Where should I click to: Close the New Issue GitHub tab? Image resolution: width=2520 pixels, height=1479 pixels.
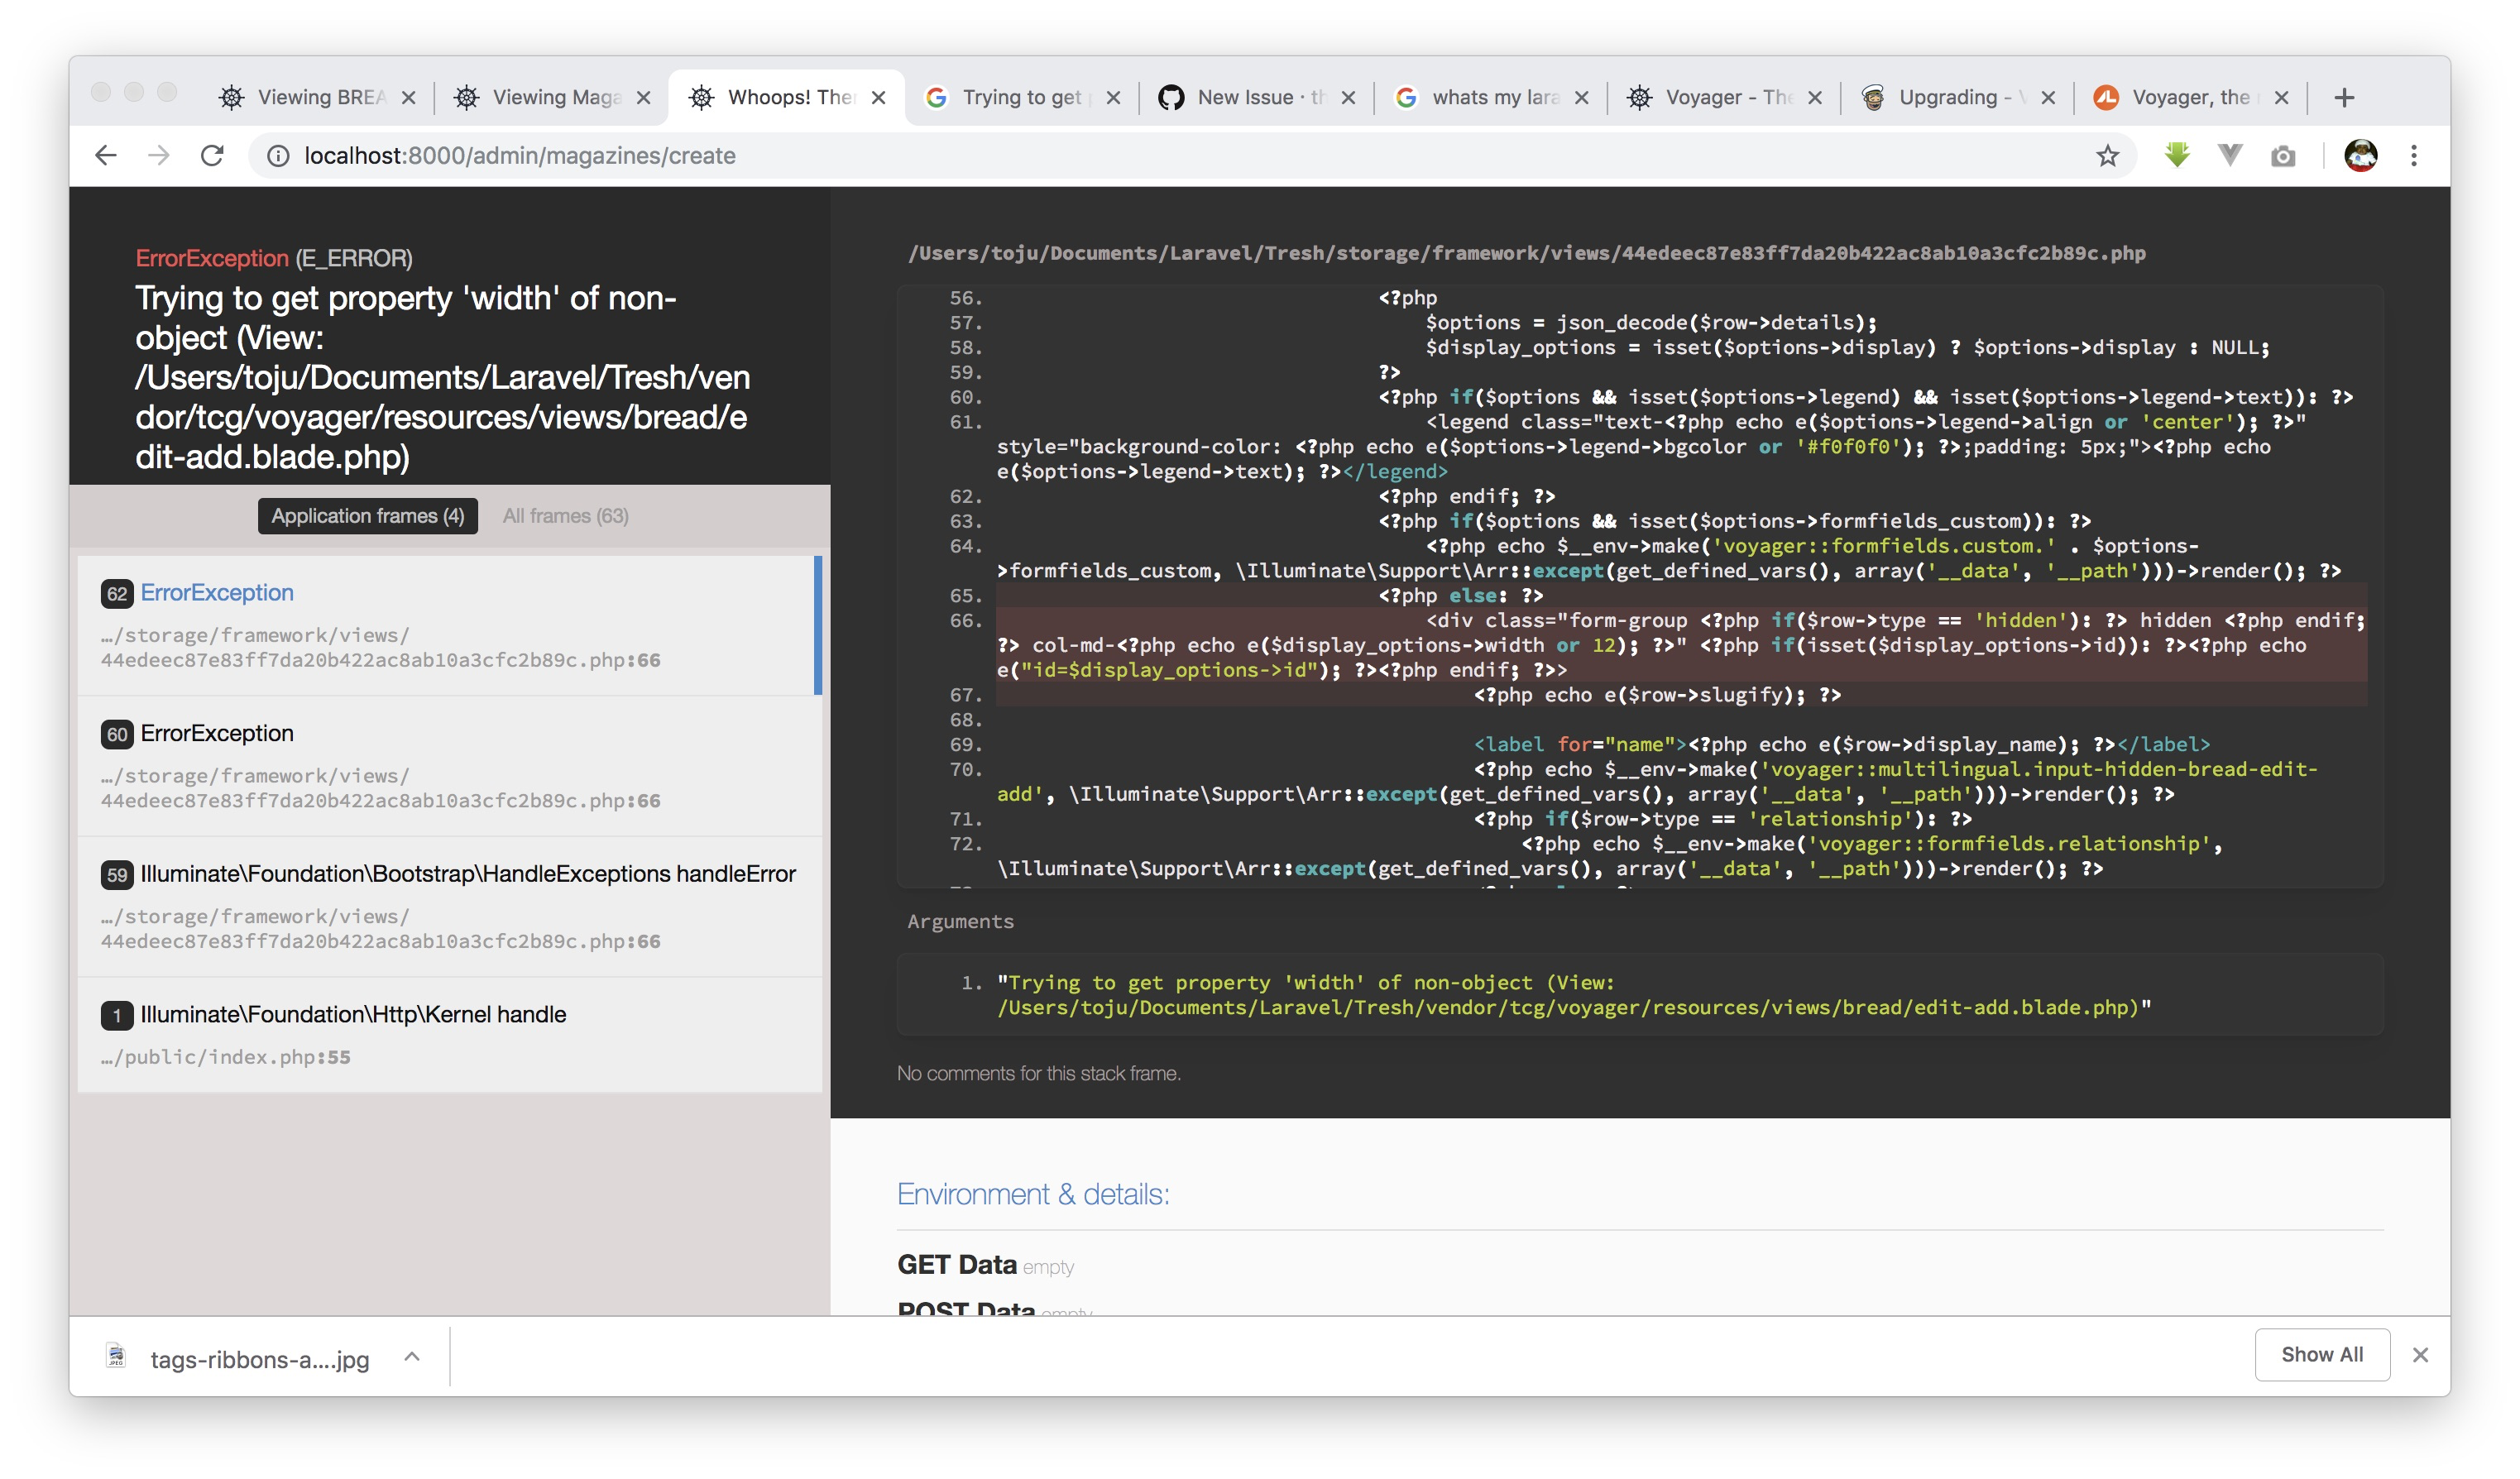[x=1348, y=97]
